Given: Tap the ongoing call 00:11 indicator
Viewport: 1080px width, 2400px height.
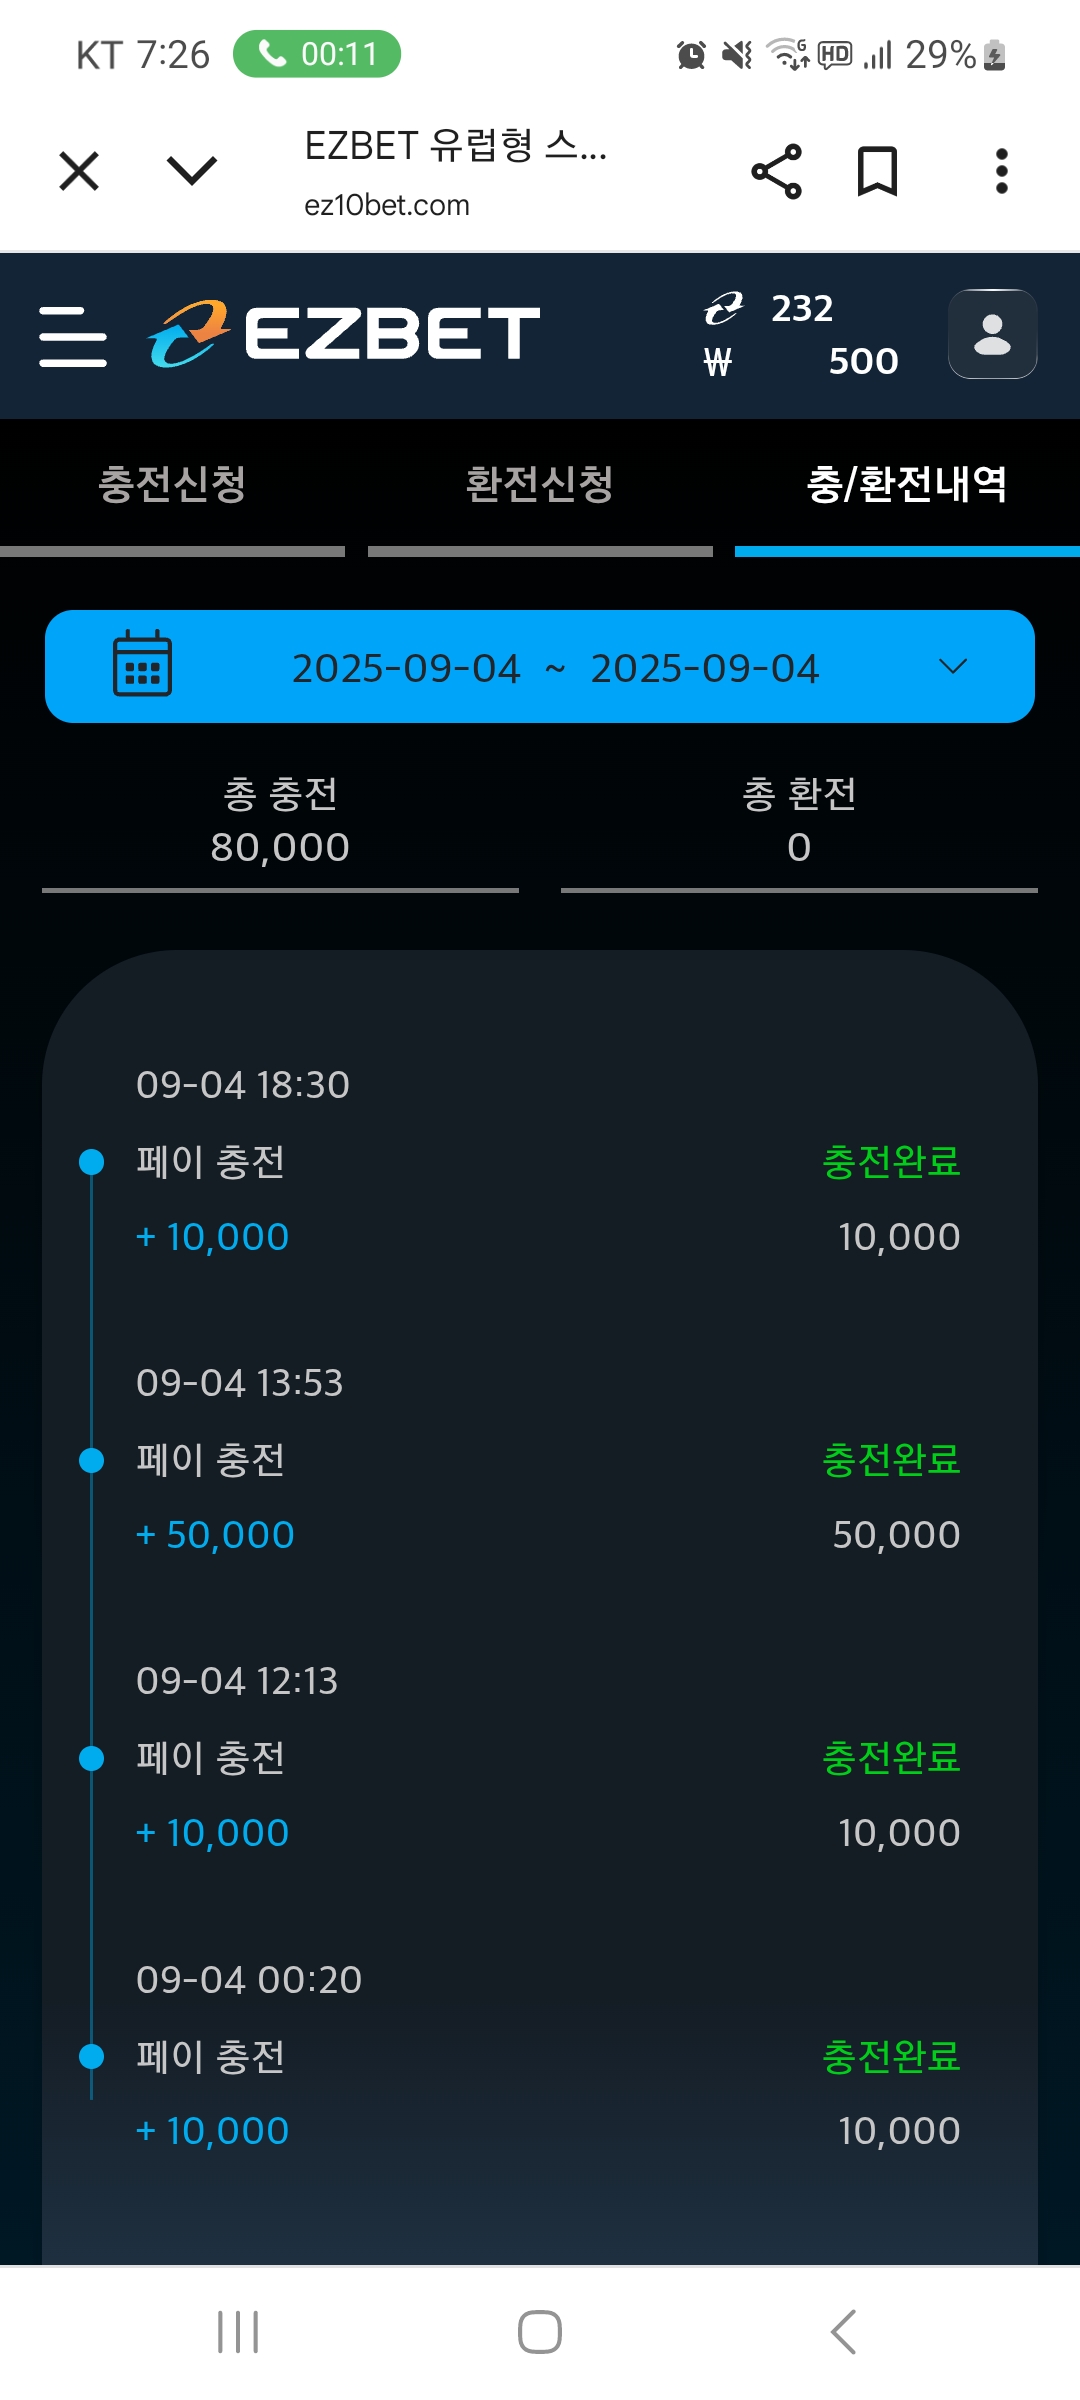Looking at the screenshot, I should pyautogui.click(x=317, y=54).
